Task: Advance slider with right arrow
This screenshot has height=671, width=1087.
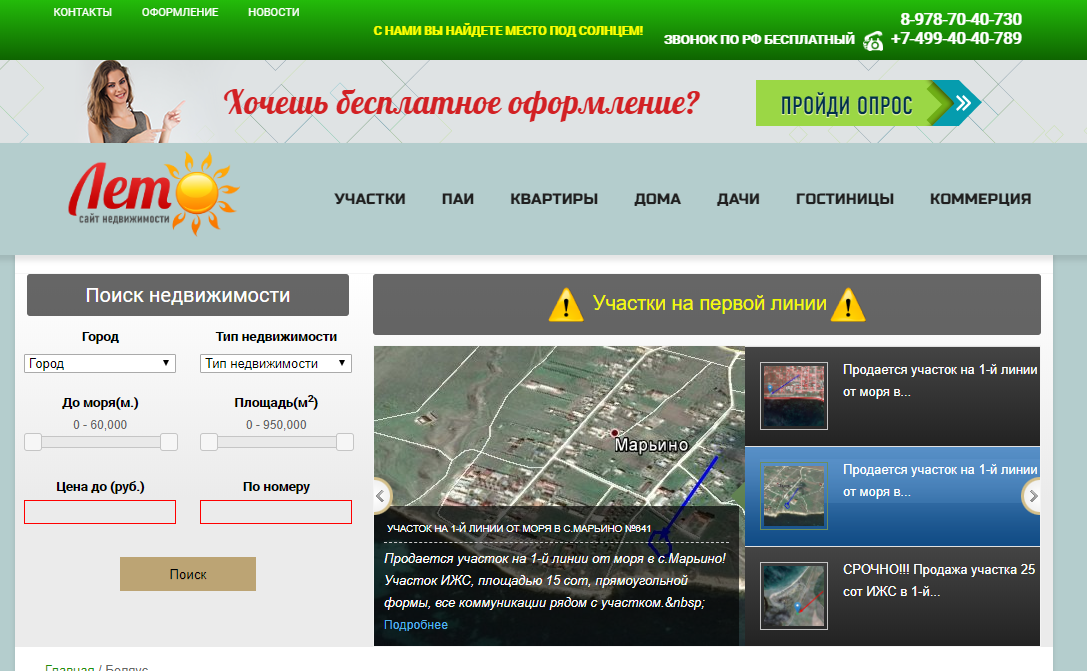Action: click(1033, 496)
